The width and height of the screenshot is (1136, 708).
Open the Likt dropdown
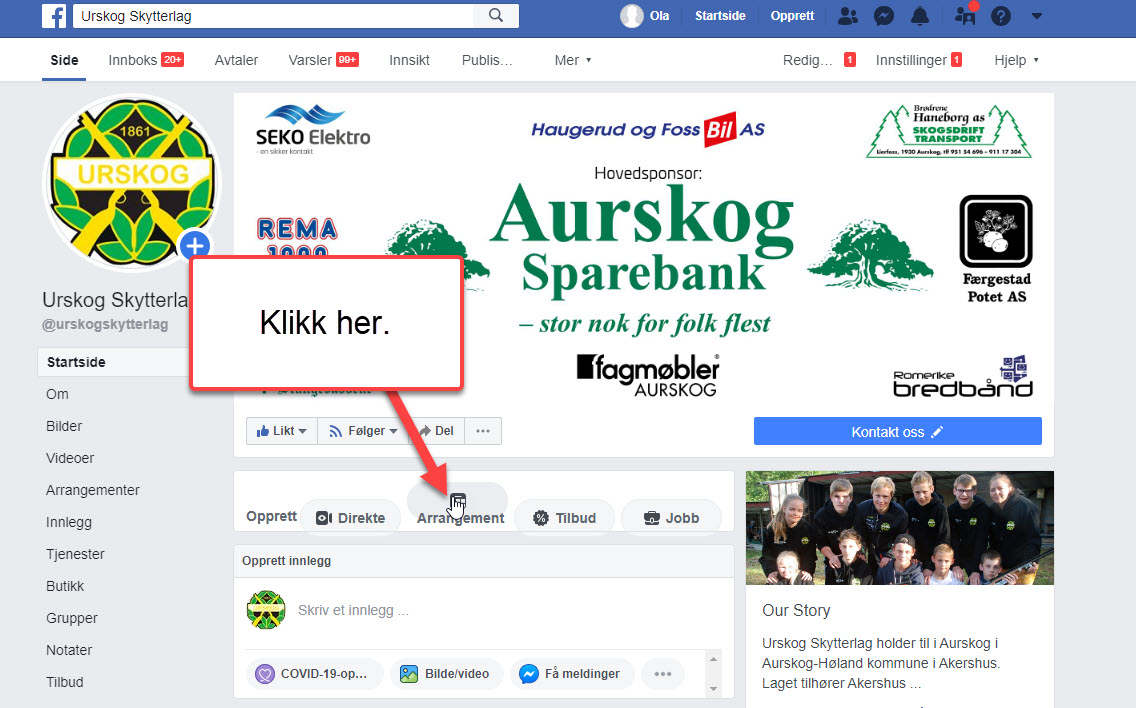[282, 431]
